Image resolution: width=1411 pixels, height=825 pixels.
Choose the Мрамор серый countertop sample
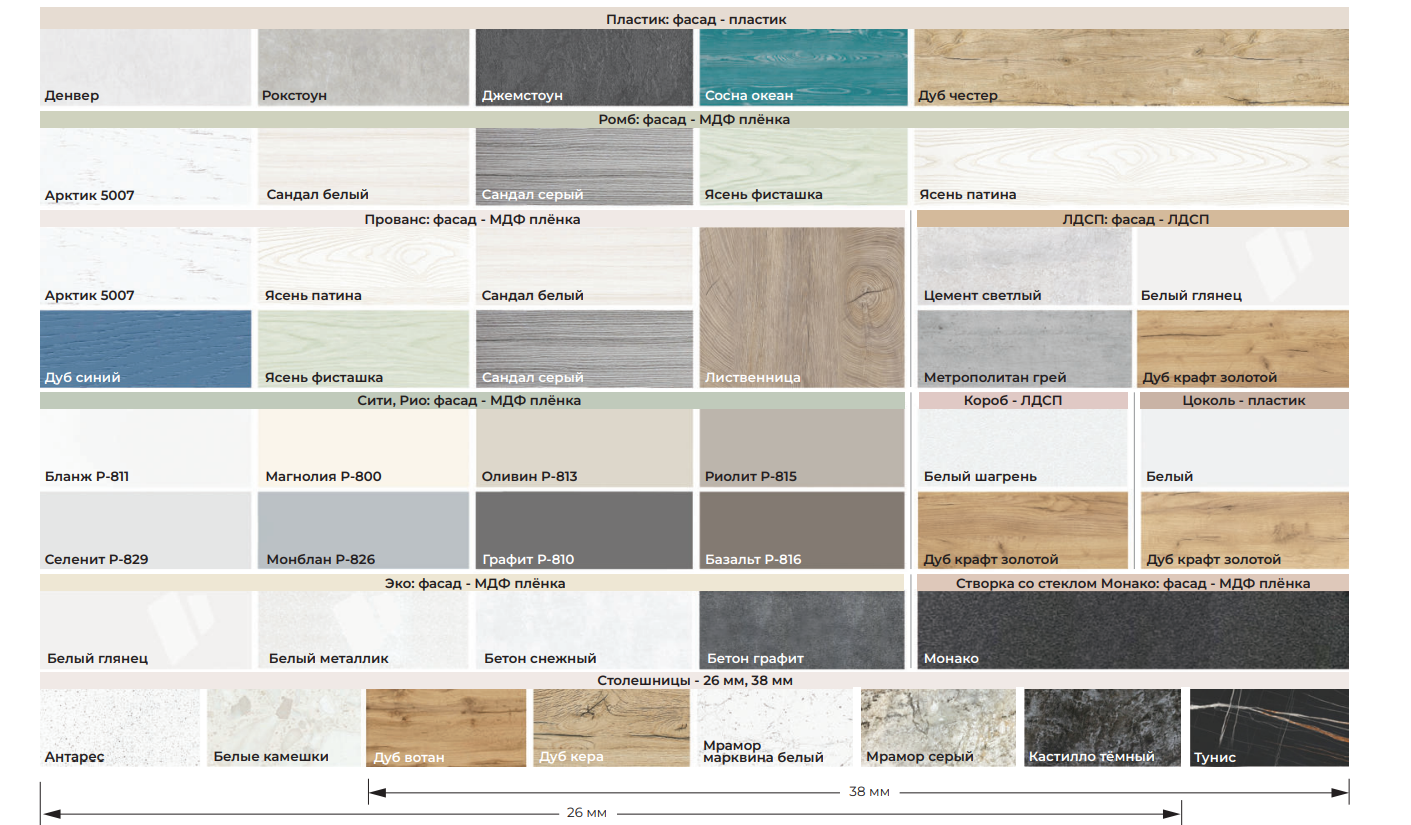[x=939, y=728]
